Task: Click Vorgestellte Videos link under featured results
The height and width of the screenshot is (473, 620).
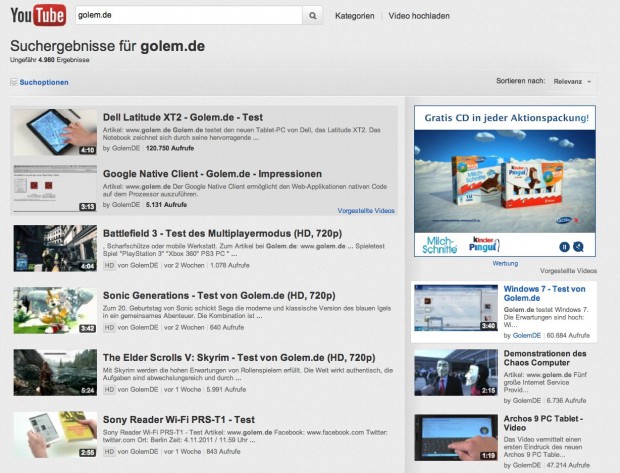Action: [x=366, y=211]
